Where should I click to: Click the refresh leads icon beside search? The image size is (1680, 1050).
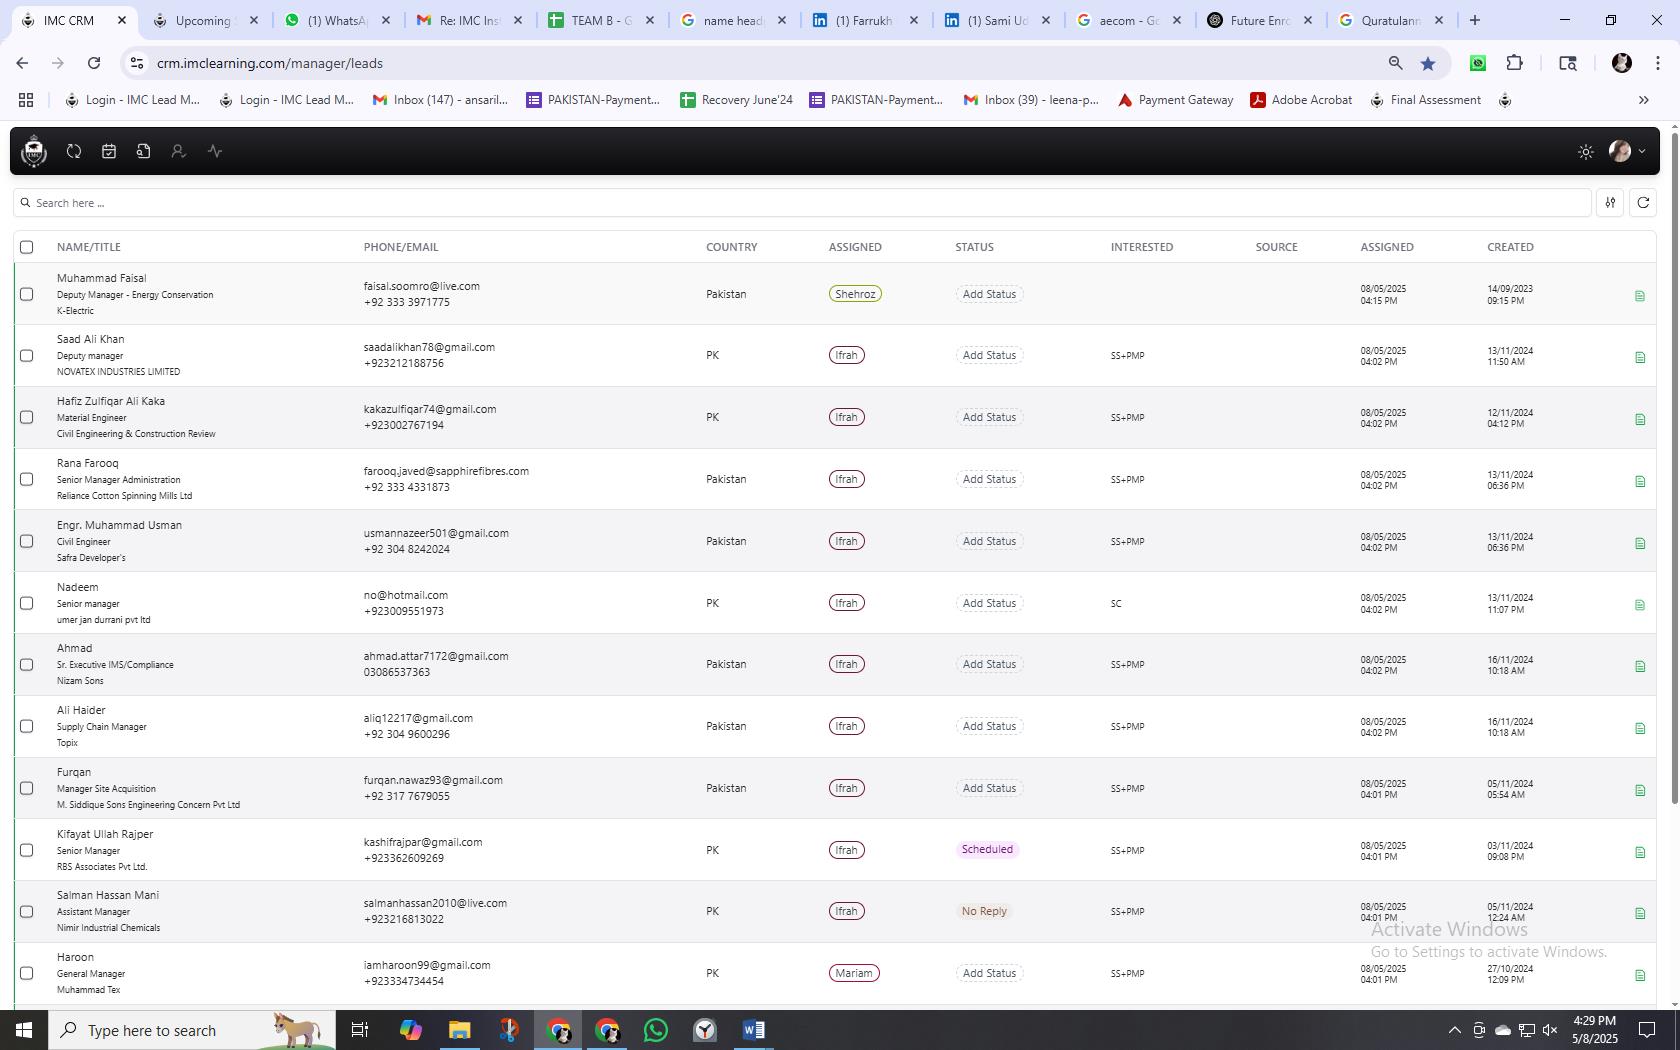[1643, 203]
